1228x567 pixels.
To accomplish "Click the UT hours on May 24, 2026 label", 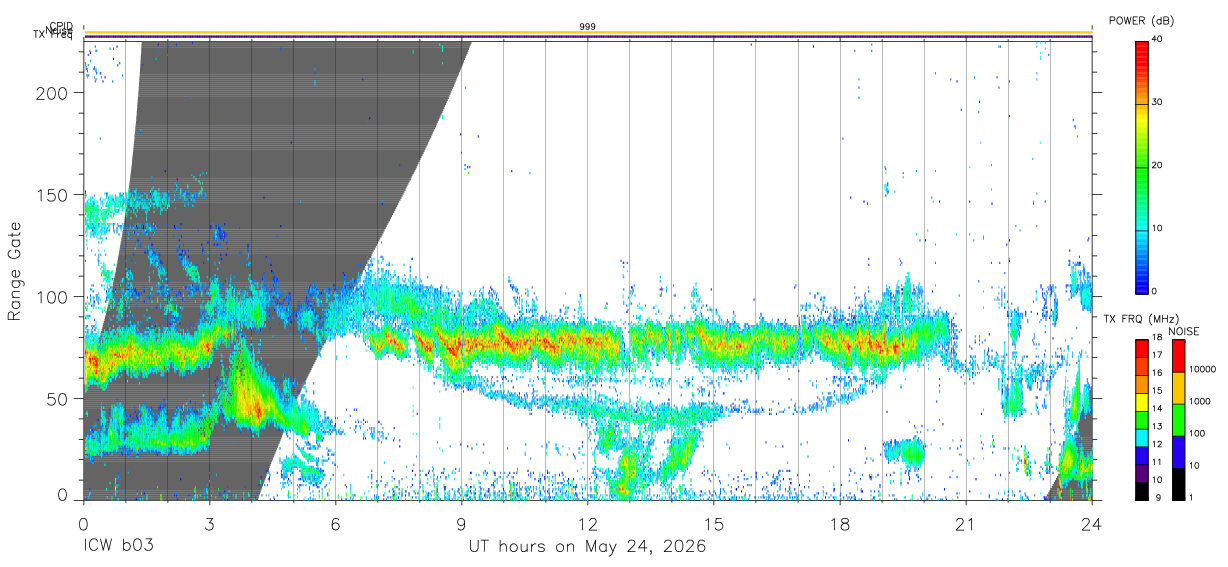I will (587, 547).
